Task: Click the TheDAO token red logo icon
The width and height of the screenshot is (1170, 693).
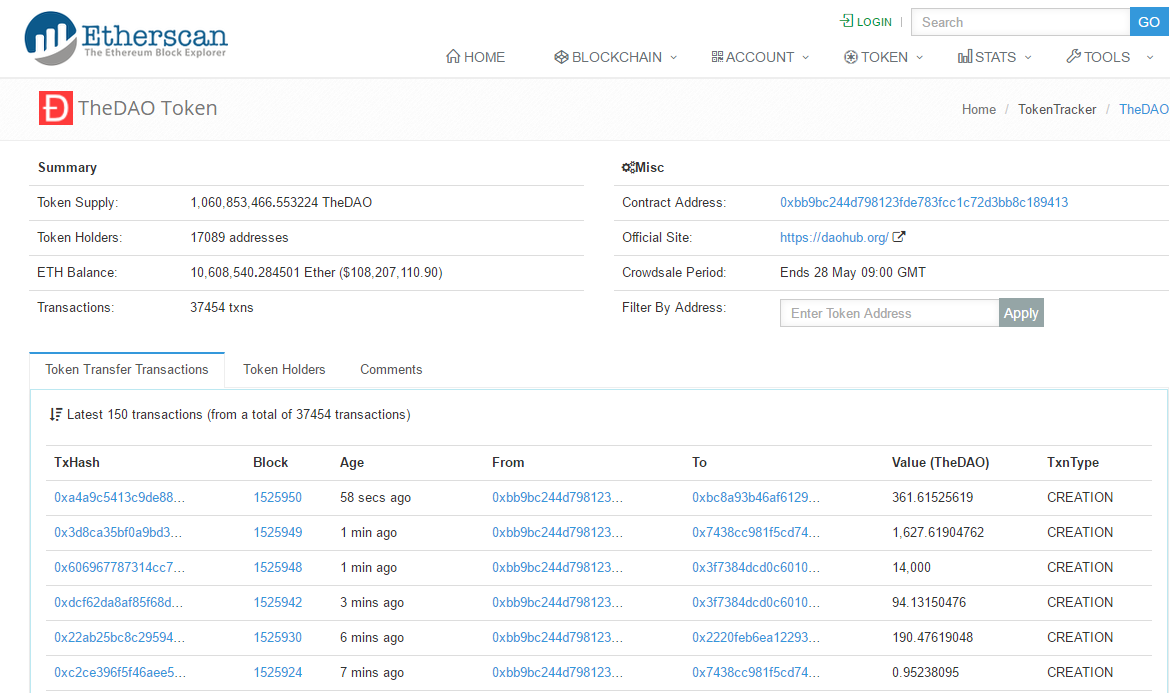Action: [x=56, y=108]
